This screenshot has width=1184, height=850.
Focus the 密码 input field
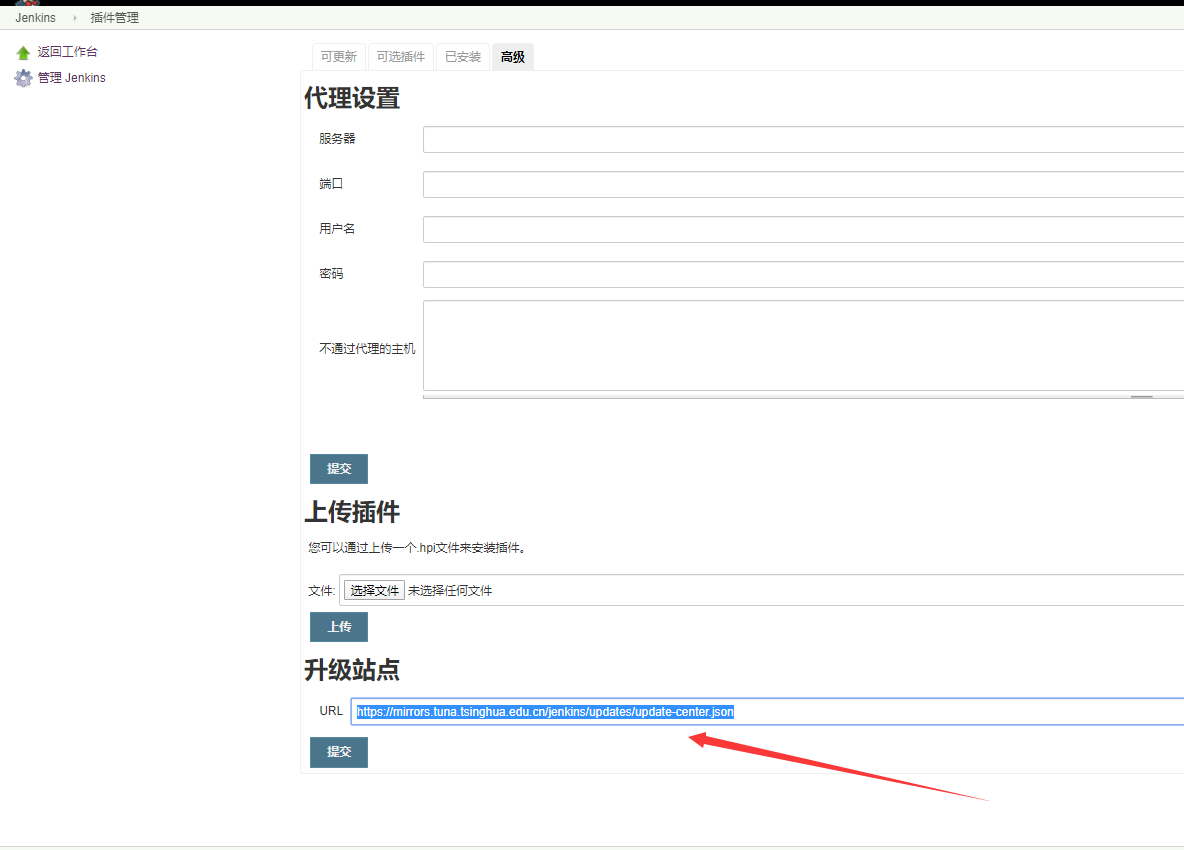(803, 275)
